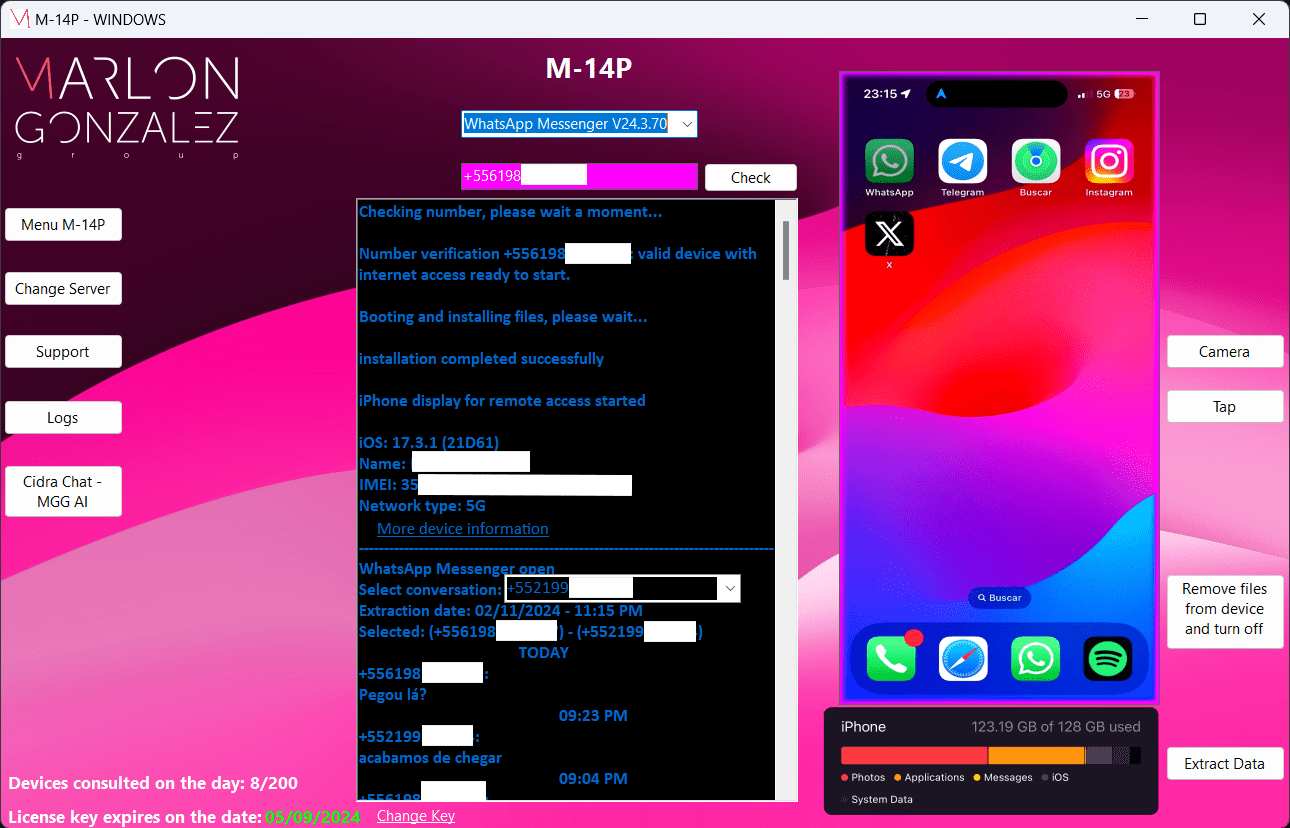Click the Messages storage legend entry
This screenshot has width=1290, height=828.
point(1002,777)
